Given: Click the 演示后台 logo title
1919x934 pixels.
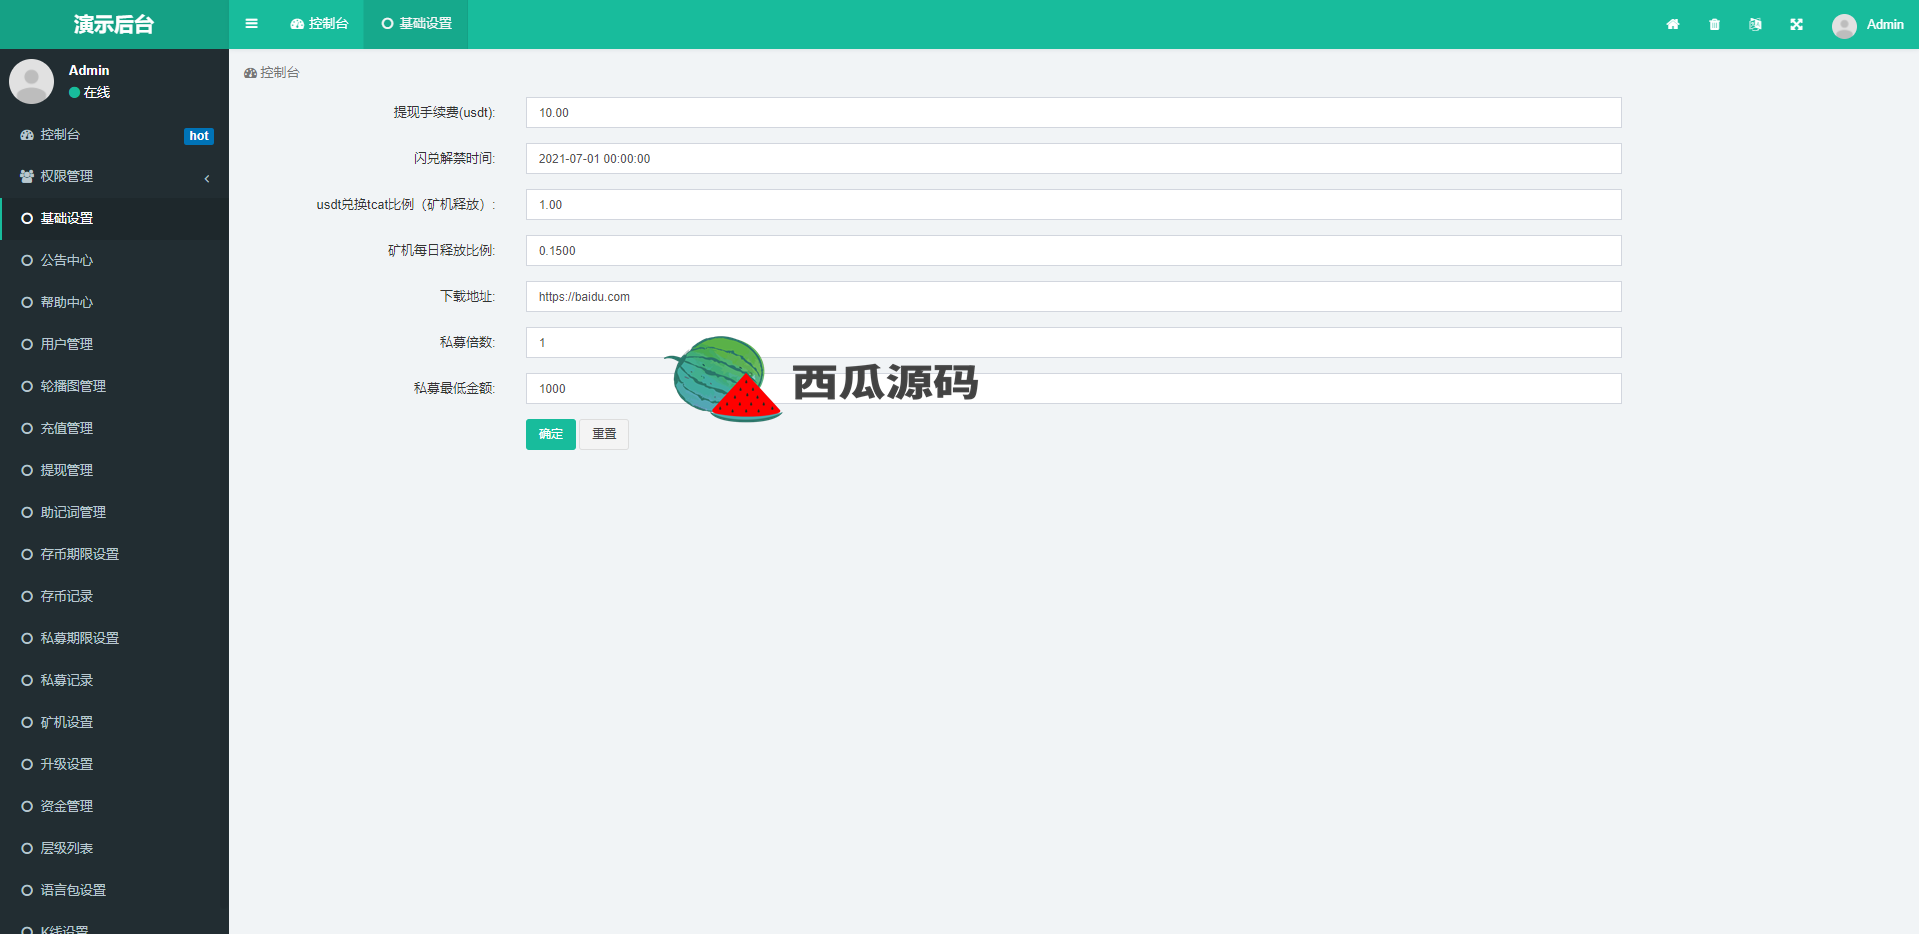Looking at the screenshot, I should [x=114, y=24].
